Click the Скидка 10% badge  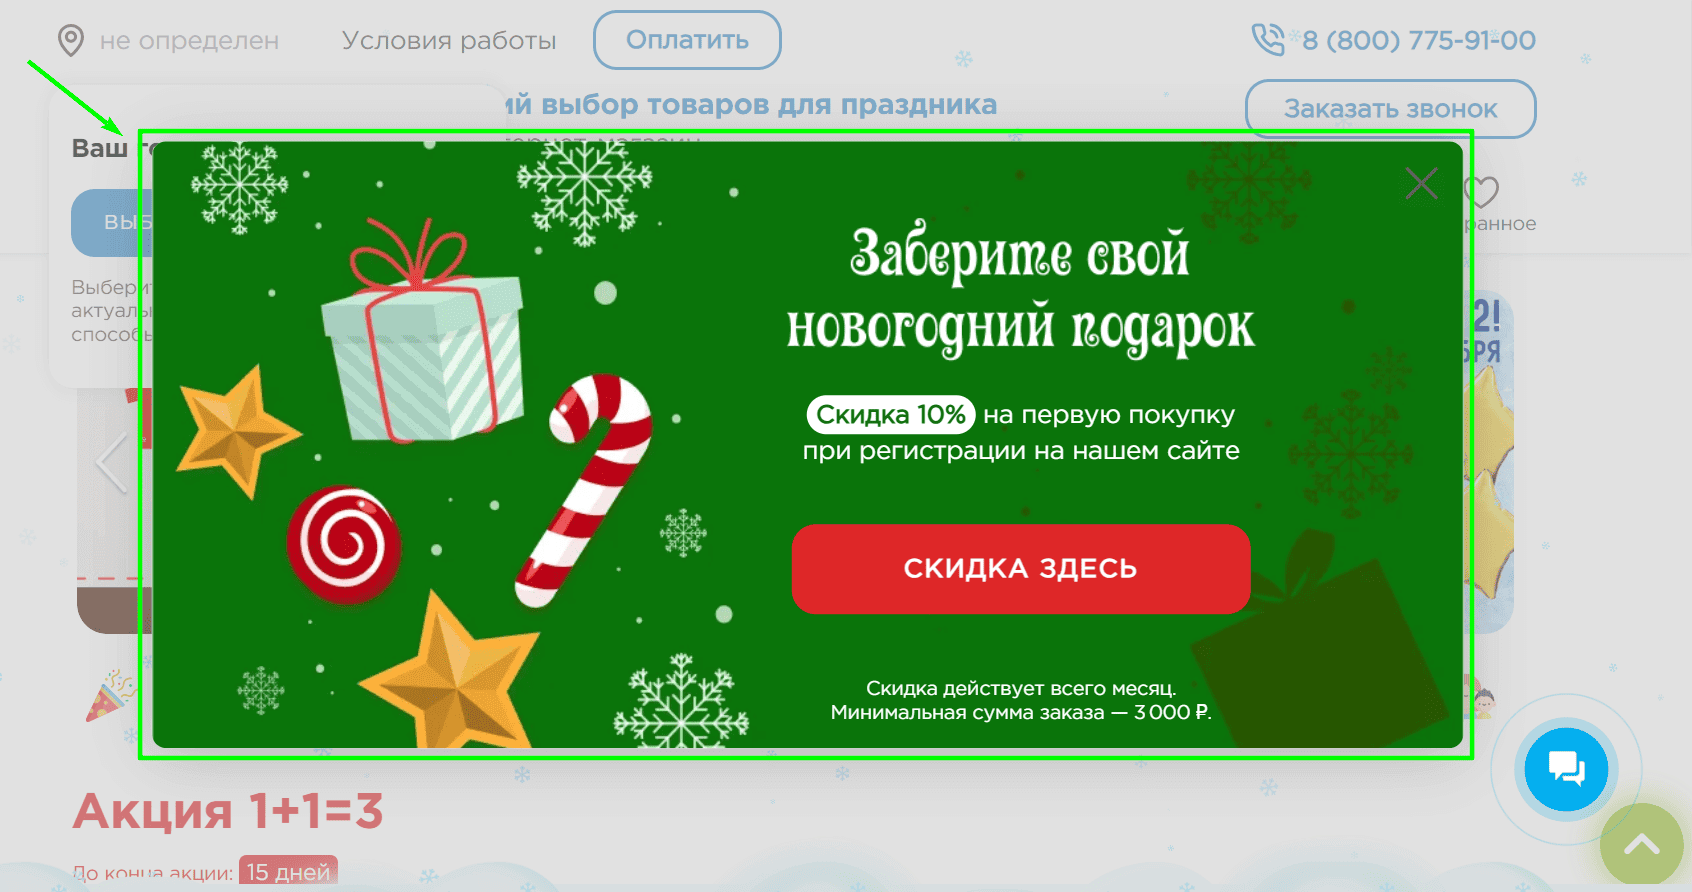tap(890, 414)
